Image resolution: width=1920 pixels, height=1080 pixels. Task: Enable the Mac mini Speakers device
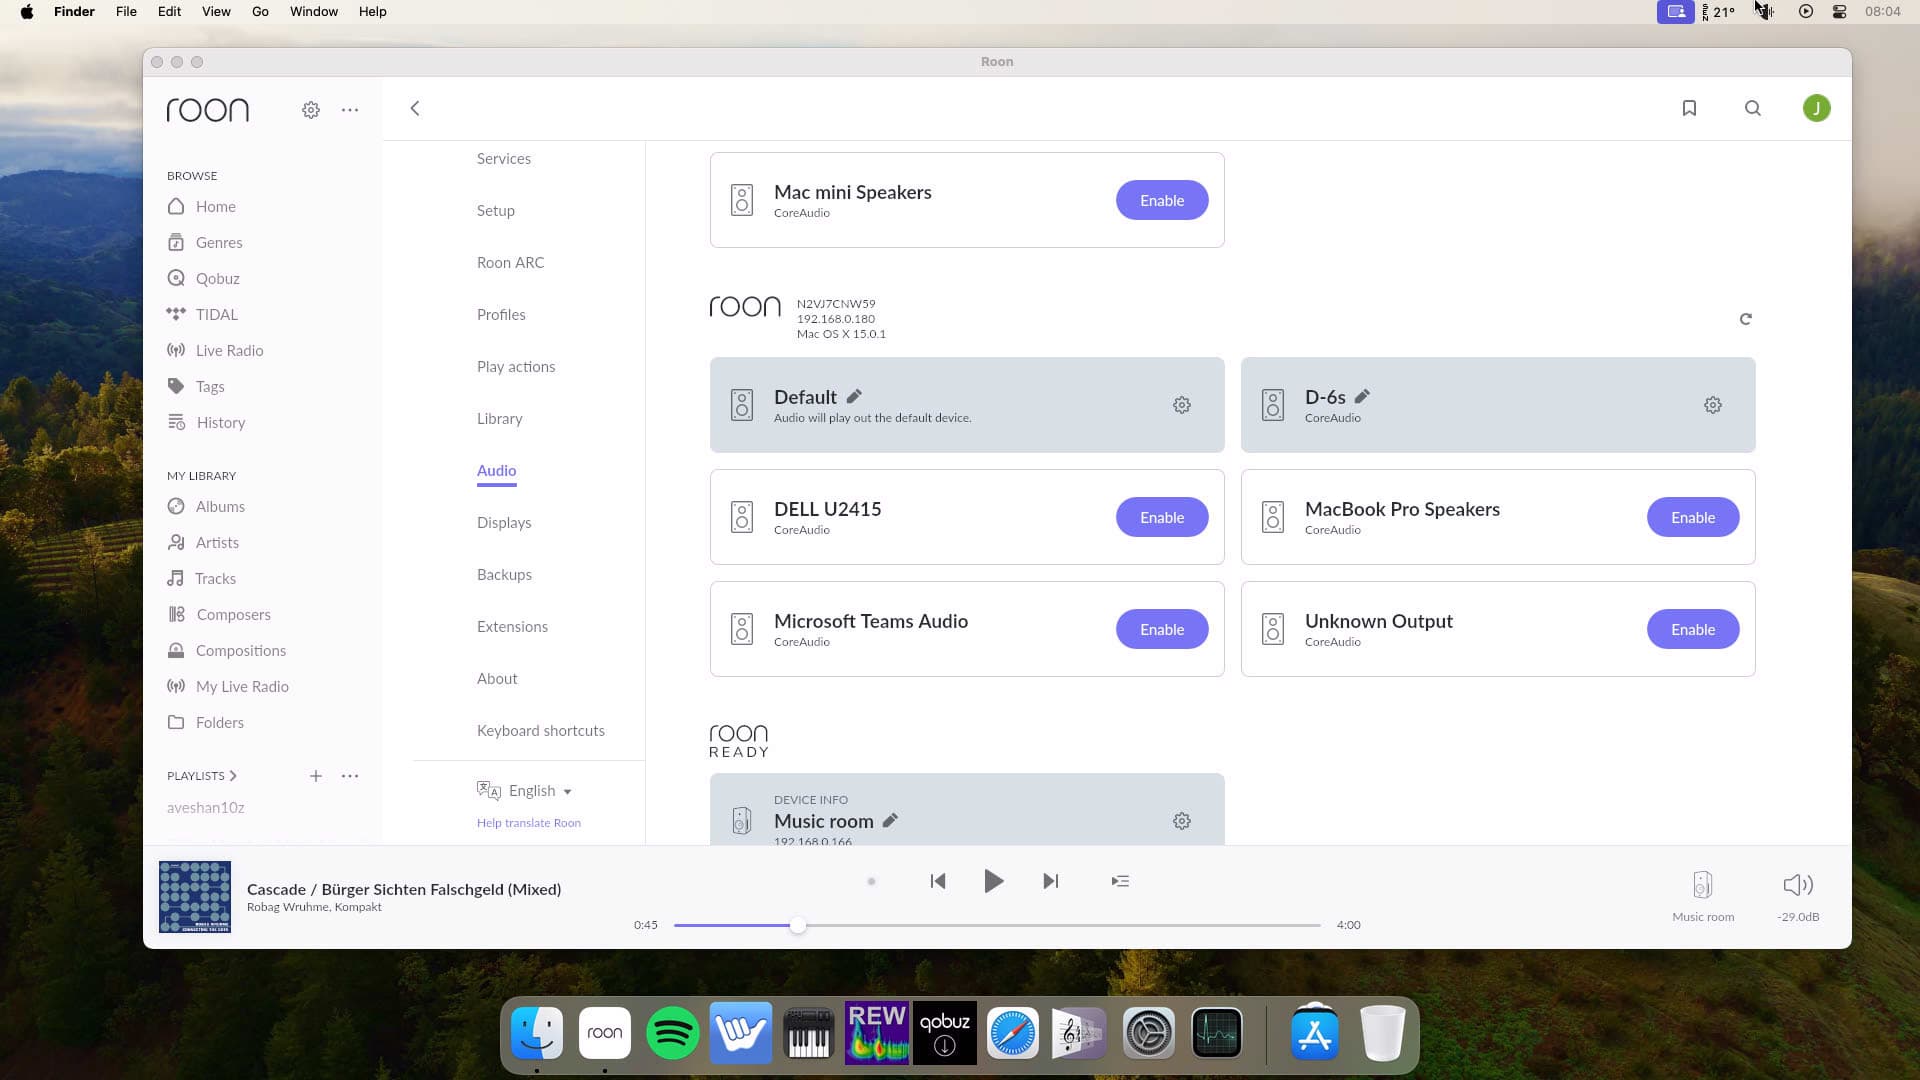[1162, 200]
